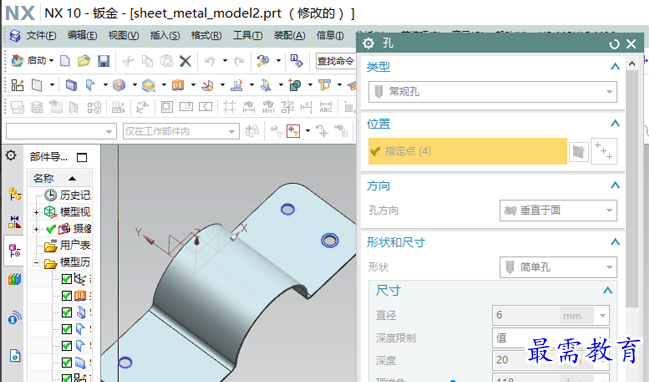The height and width of the screenshot is (382, 649).
Task: Open the 装配(A) menu
Action: (x=289, y=36)
